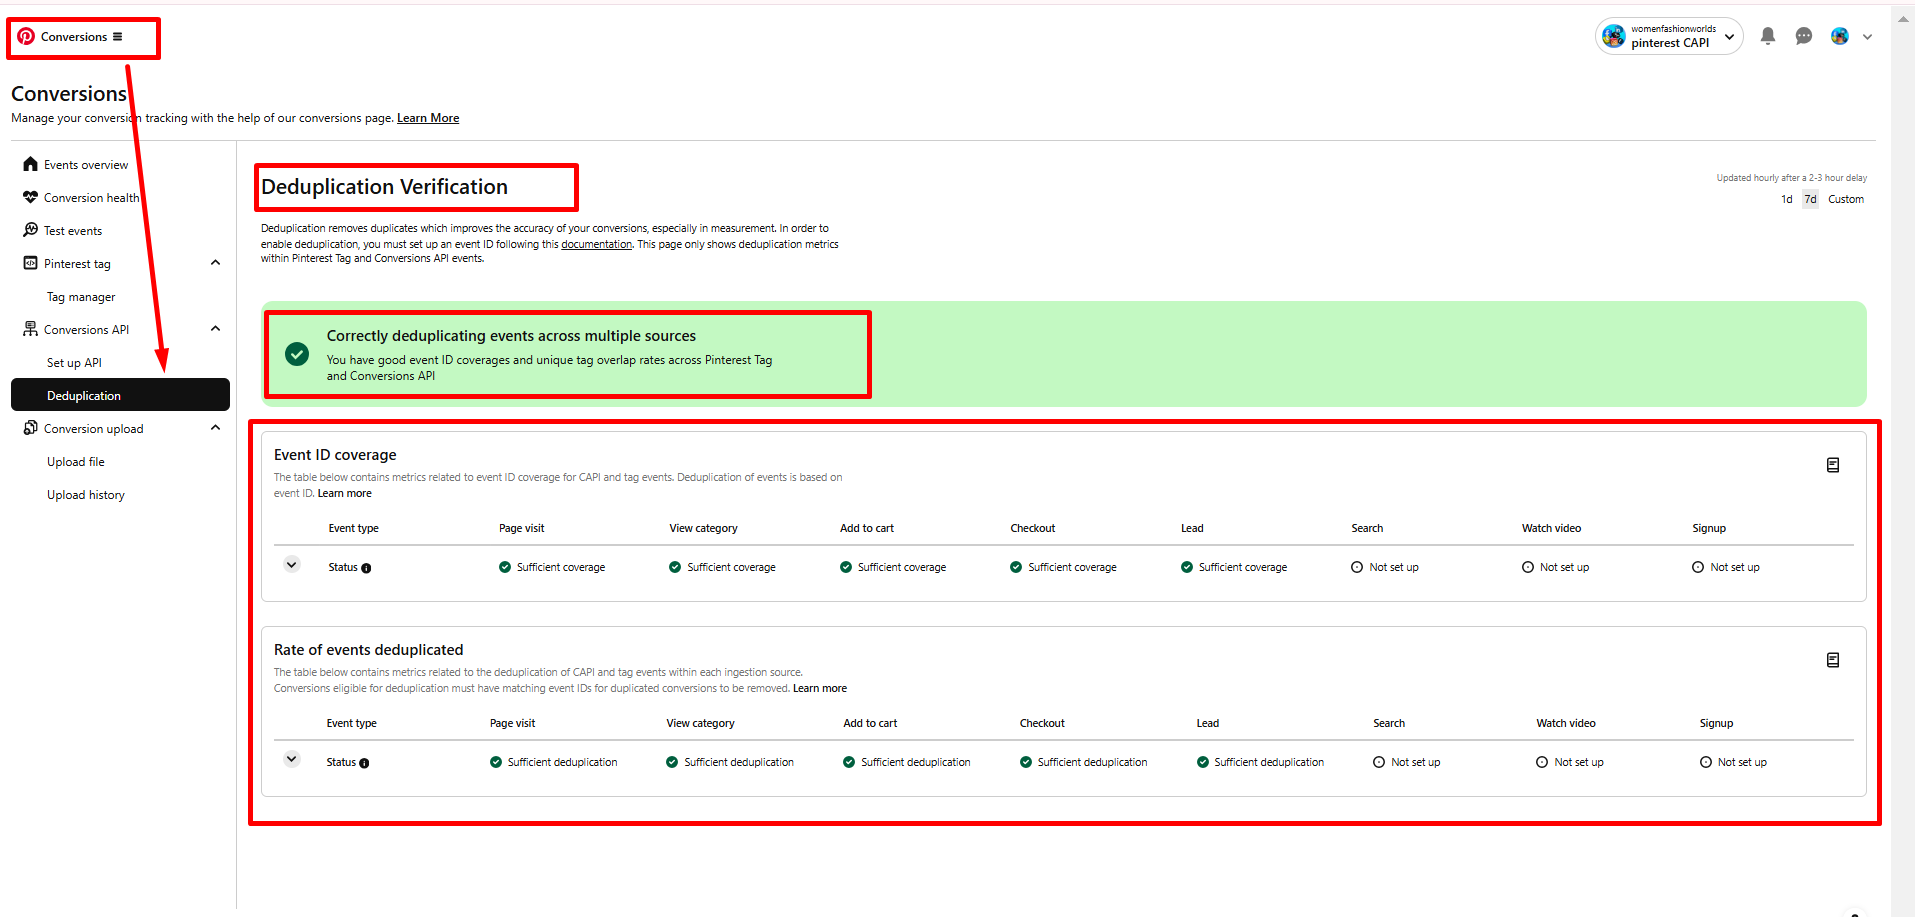1915x917 pixels.
Task: Open the deduplication documentation link
Action: 596,244
